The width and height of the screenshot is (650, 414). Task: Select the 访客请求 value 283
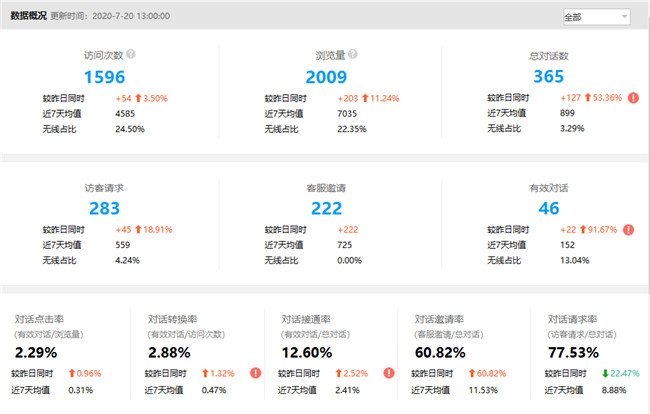(106, 208)
